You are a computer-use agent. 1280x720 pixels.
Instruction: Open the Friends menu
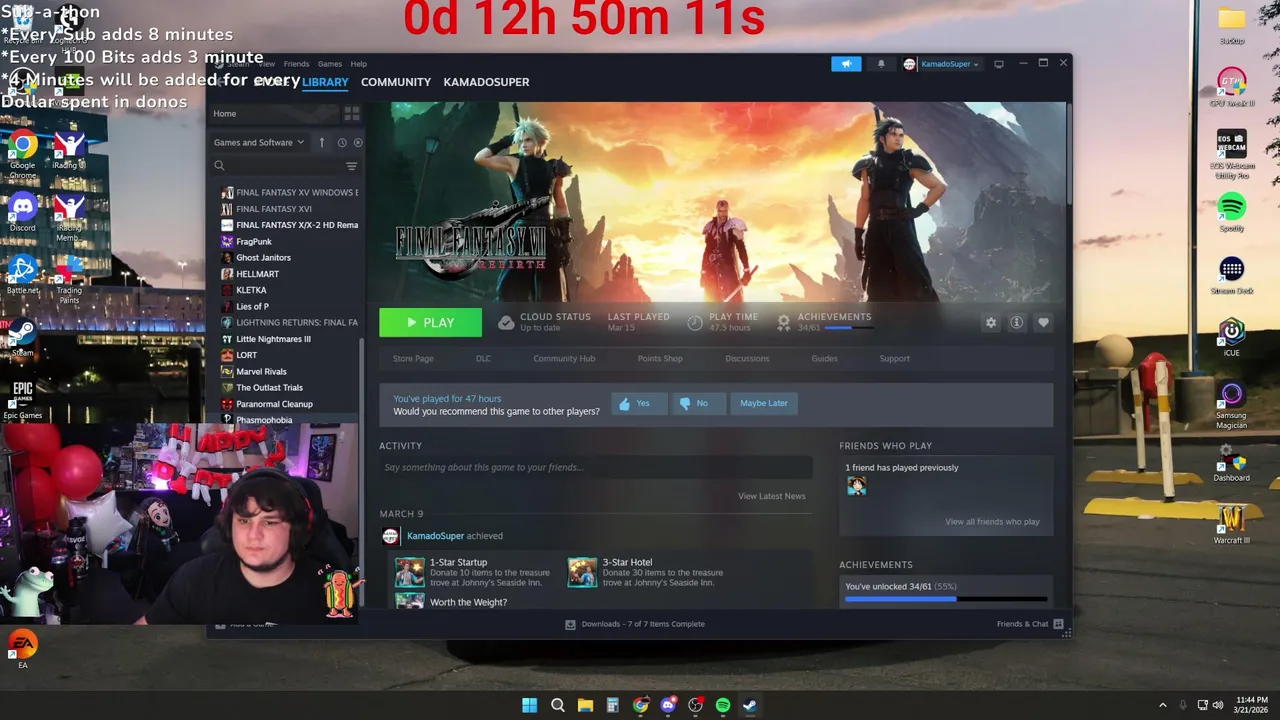(296, 64)
